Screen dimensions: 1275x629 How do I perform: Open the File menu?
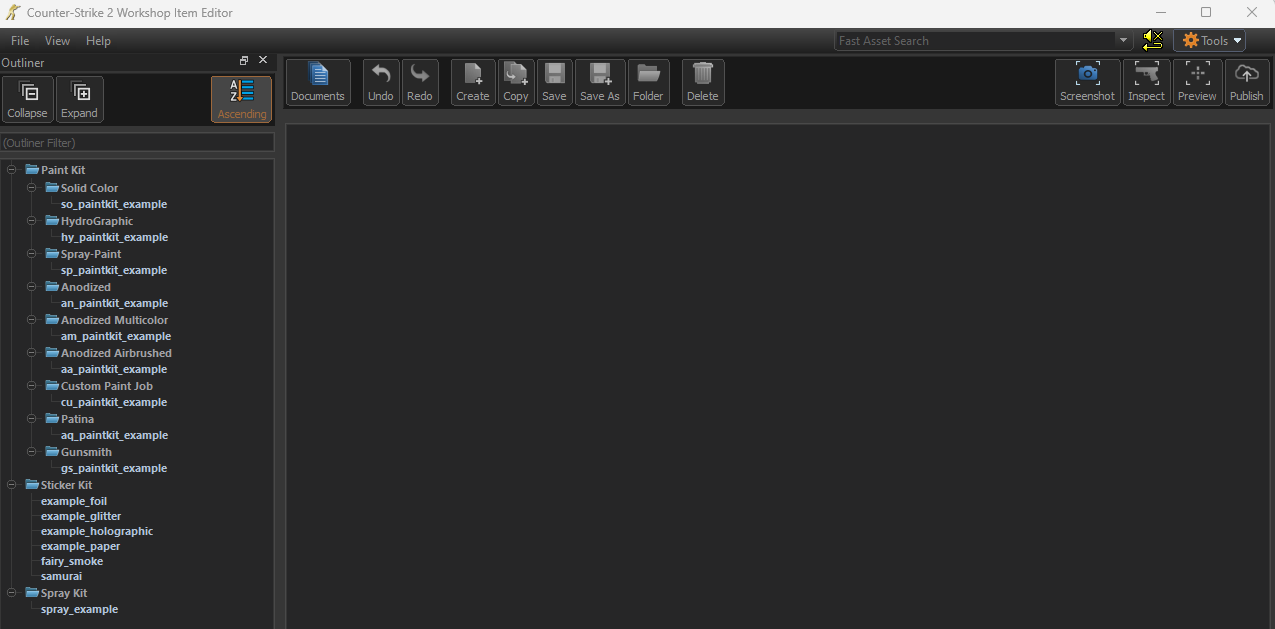pyautogui.click(x=20, y=41)
